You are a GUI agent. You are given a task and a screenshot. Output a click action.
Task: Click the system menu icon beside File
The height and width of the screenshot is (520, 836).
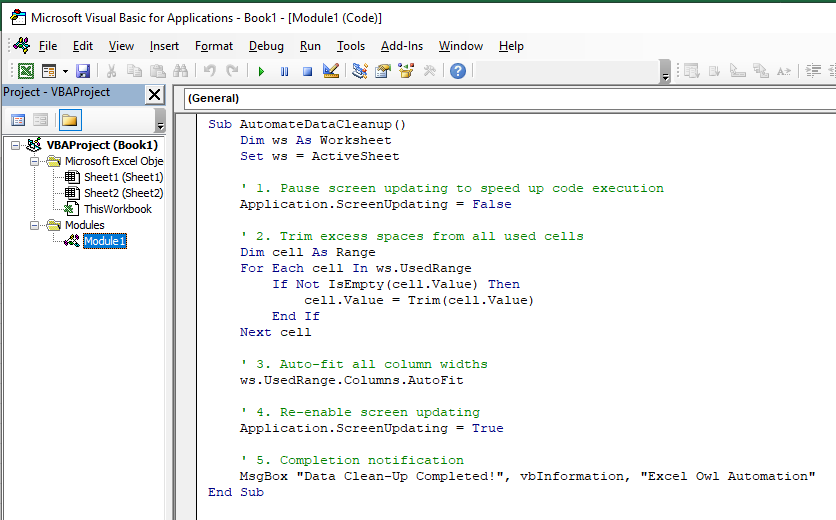click(x=22, y=46)
